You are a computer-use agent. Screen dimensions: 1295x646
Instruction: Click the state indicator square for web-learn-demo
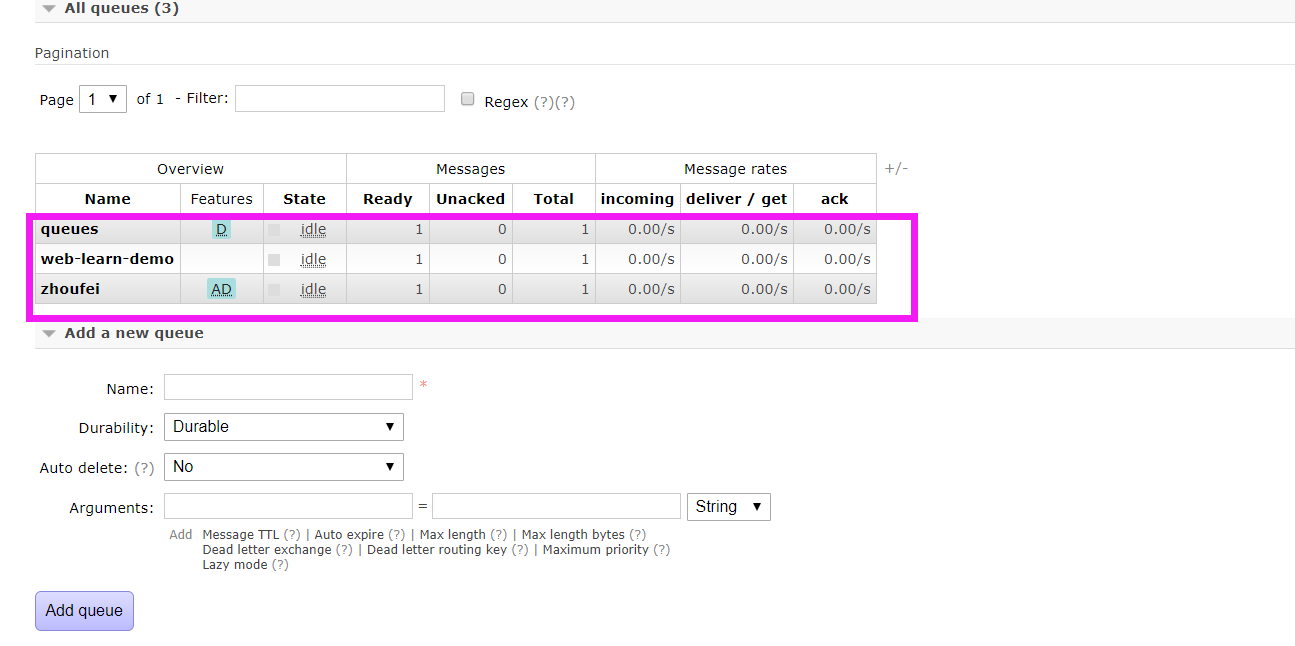[274, 260]
